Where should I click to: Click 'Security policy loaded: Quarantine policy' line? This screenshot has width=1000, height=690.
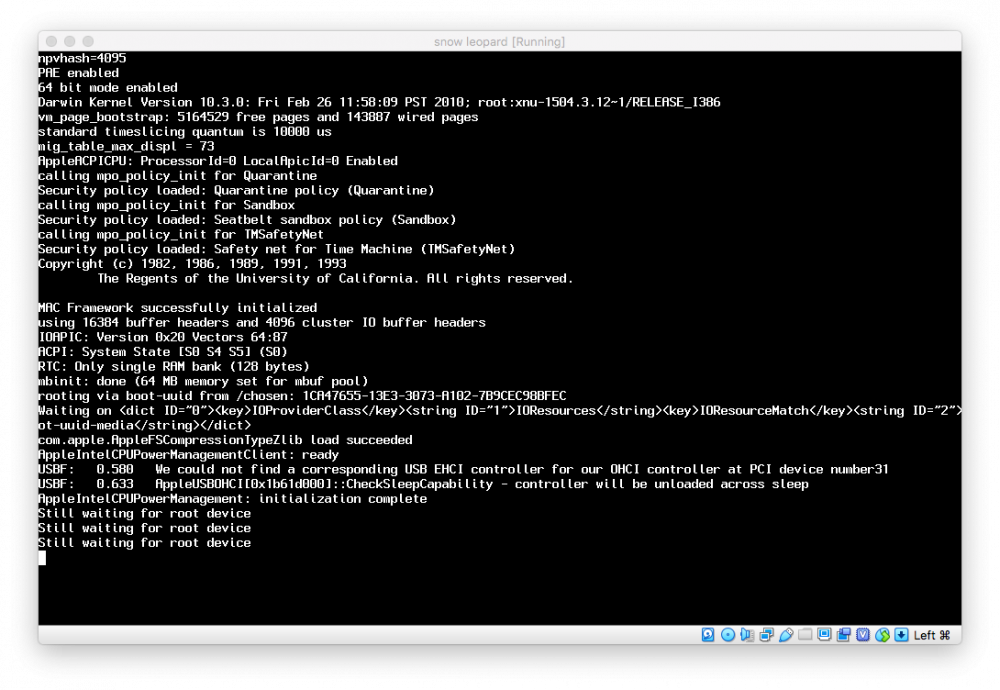pos(236,190)
